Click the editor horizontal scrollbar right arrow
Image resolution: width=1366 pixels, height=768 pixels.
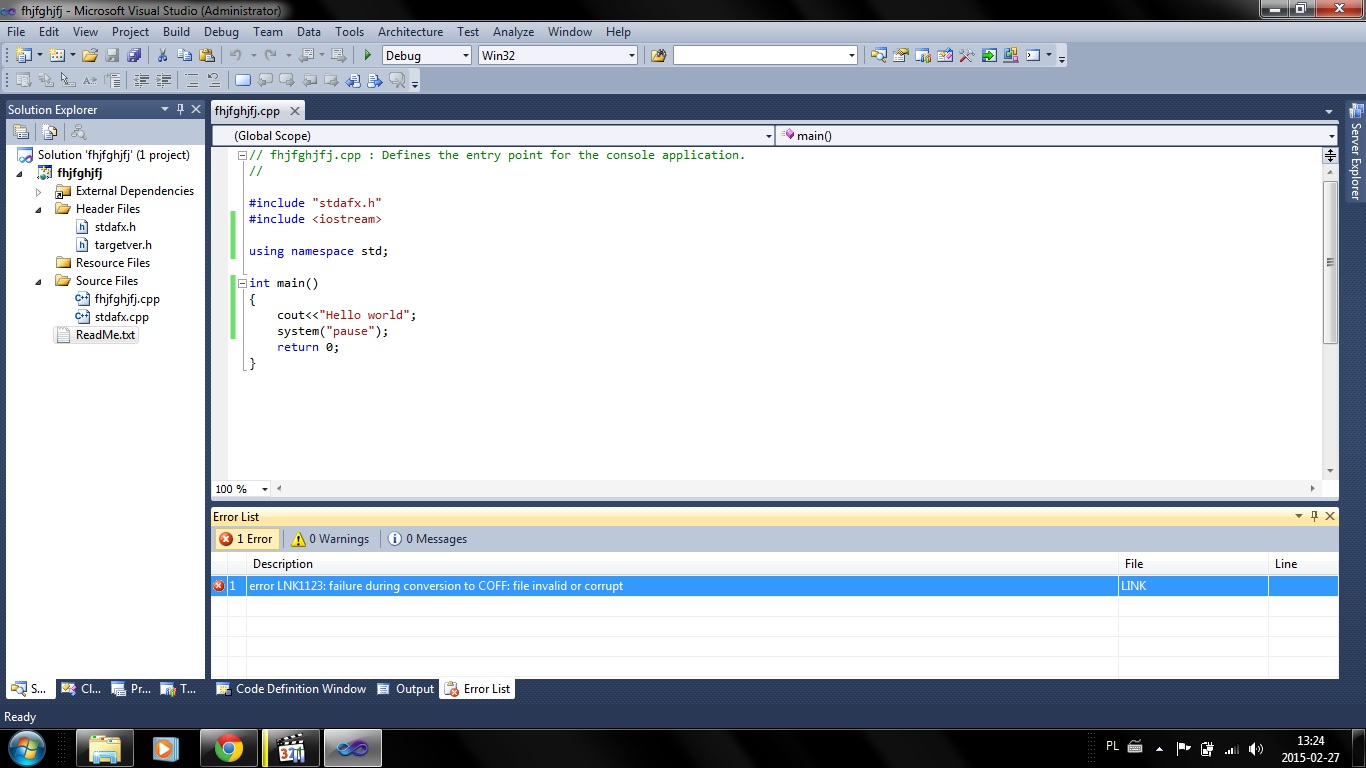(x=1313, y=489)
